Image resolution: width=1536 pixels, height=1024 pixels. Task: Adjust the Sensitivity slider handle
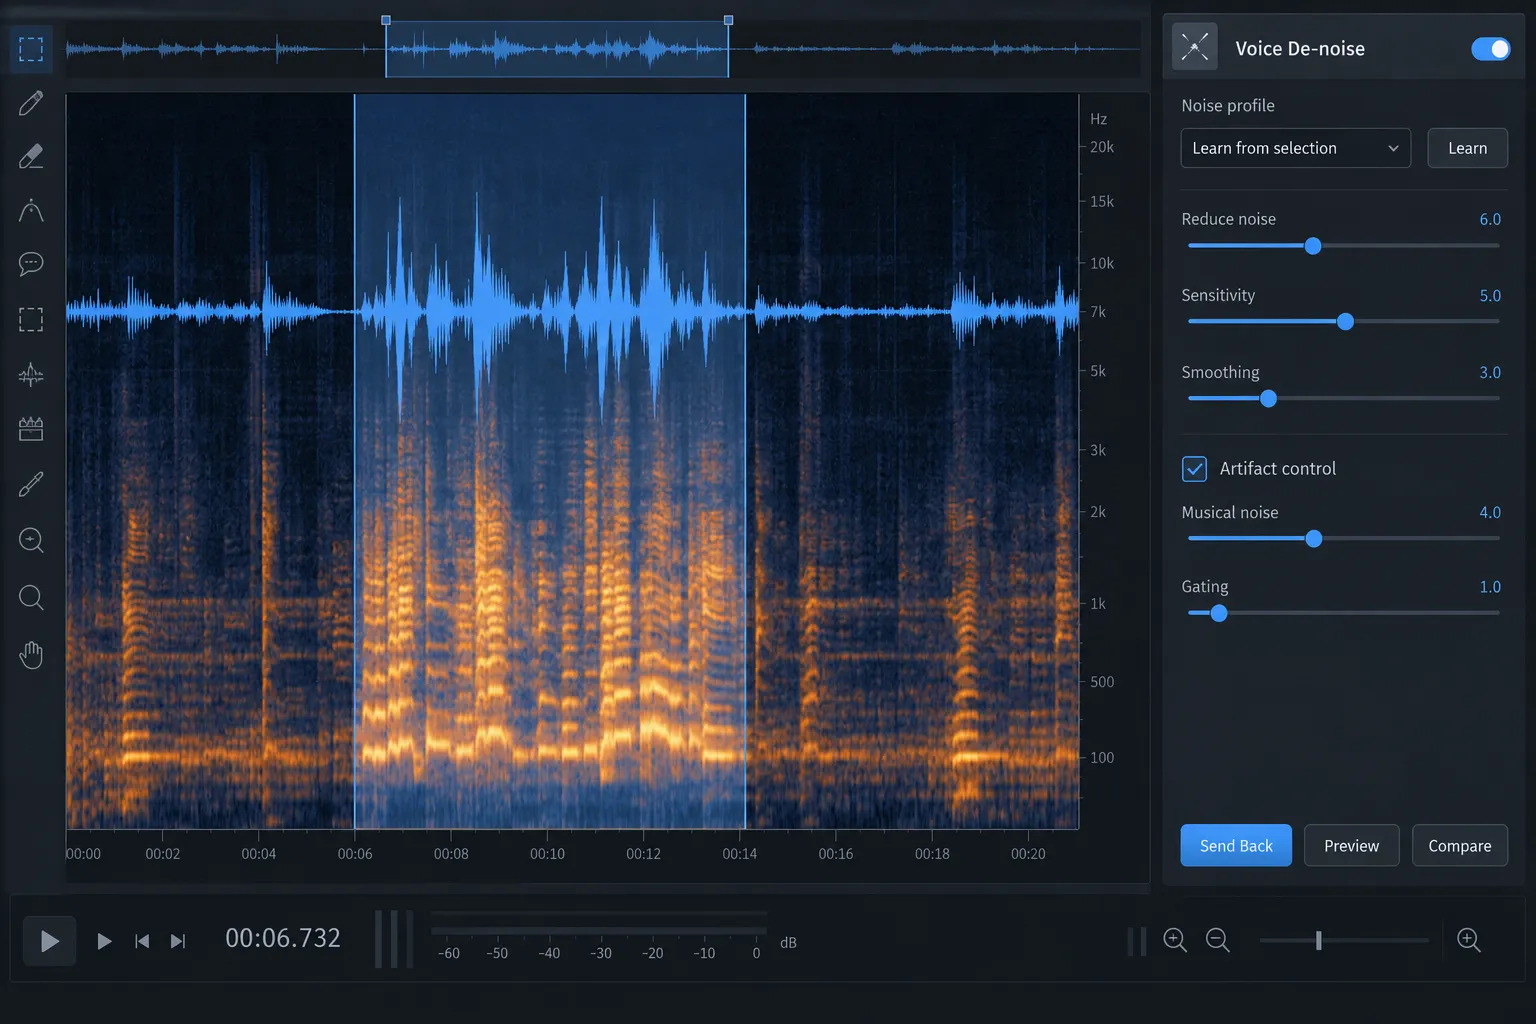[x=1345, y=321]
